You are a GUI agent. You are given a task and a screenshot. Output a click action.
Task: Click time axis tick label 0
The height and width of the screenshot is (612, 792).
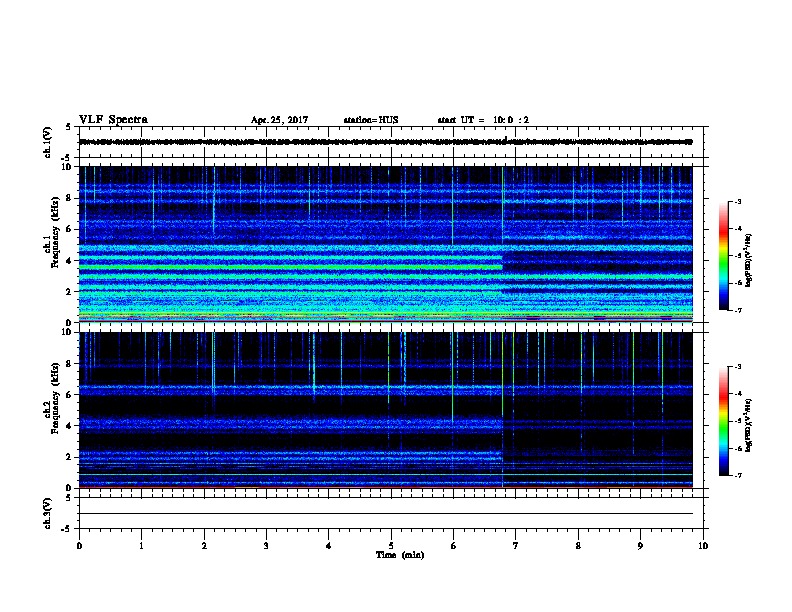(79, 546)
